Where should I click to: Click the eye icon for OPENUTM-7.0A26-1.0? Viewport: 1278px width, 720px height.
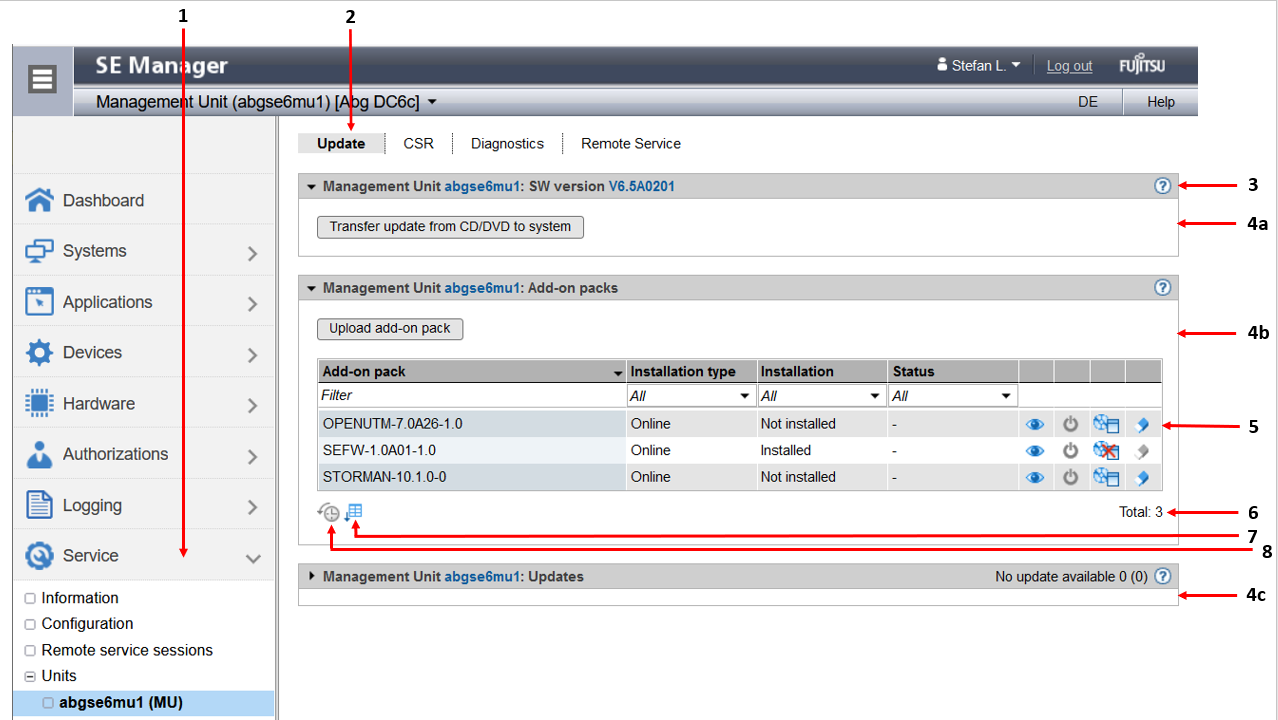tap(1035, 424)
